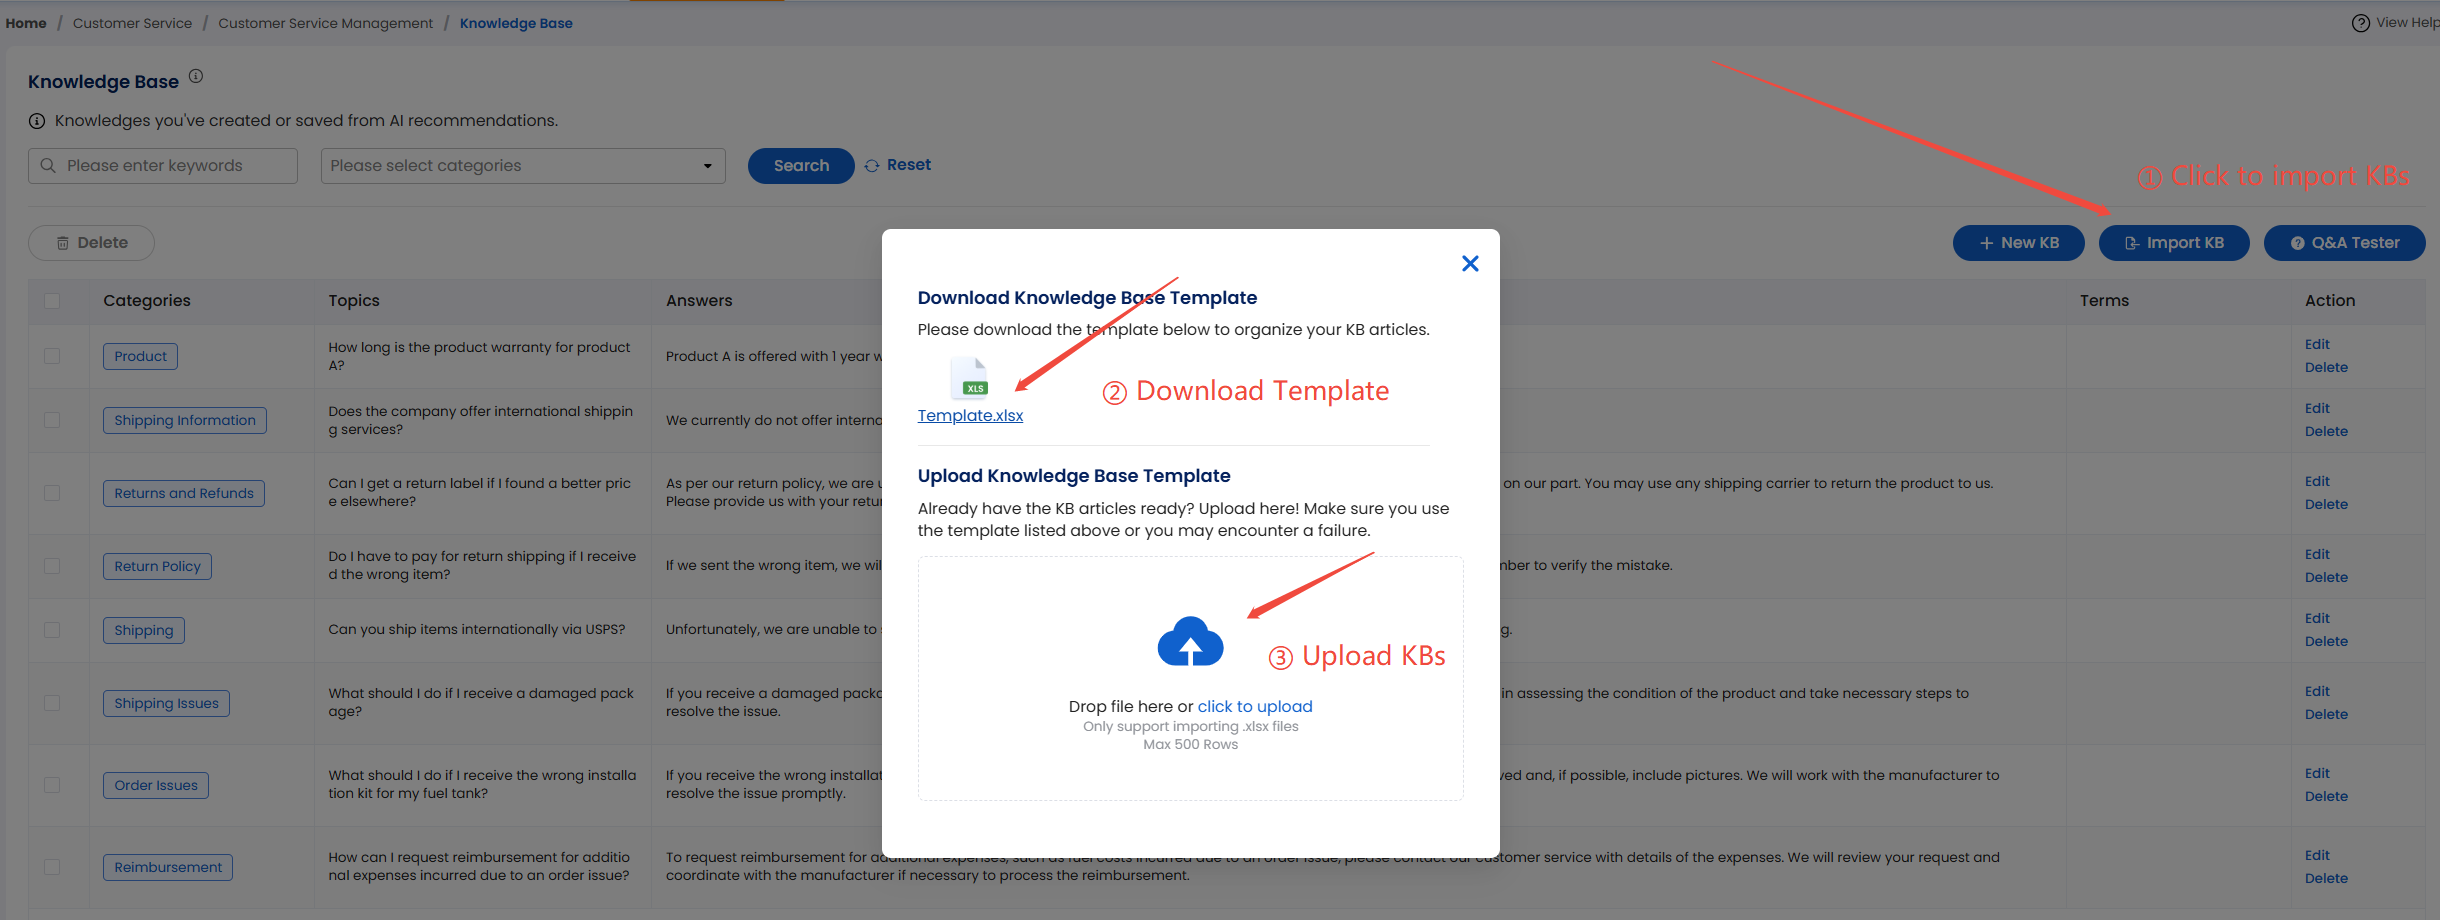Edit the Shipping Information row
The width and height of the screenshot is (2440, 920).
(x=2317, y=408)
